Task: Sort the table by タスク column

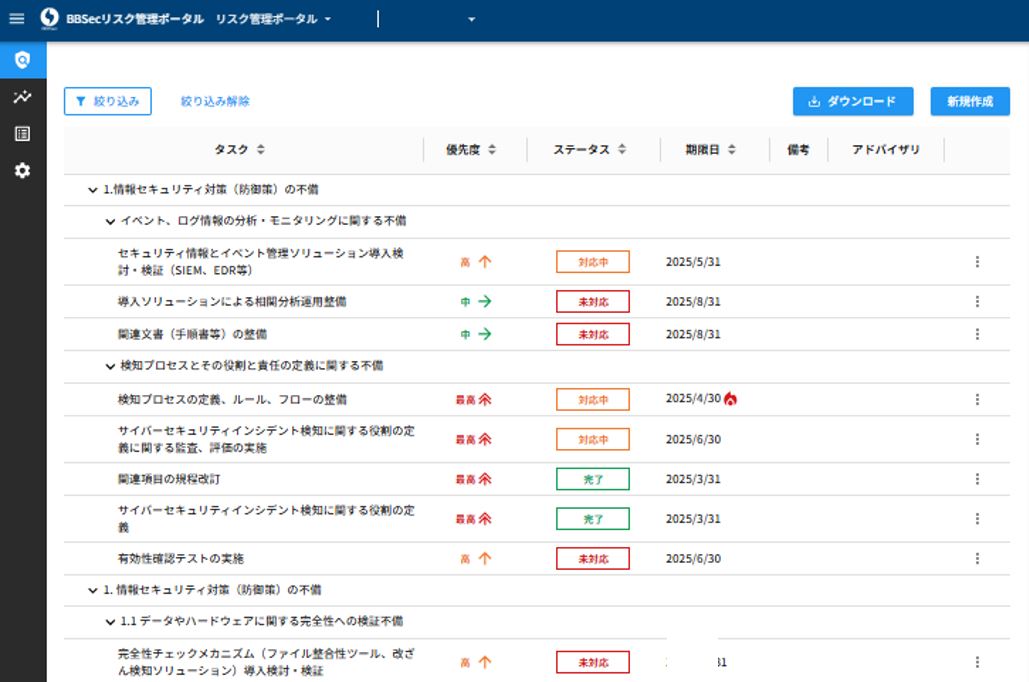Action: [261, 150]
